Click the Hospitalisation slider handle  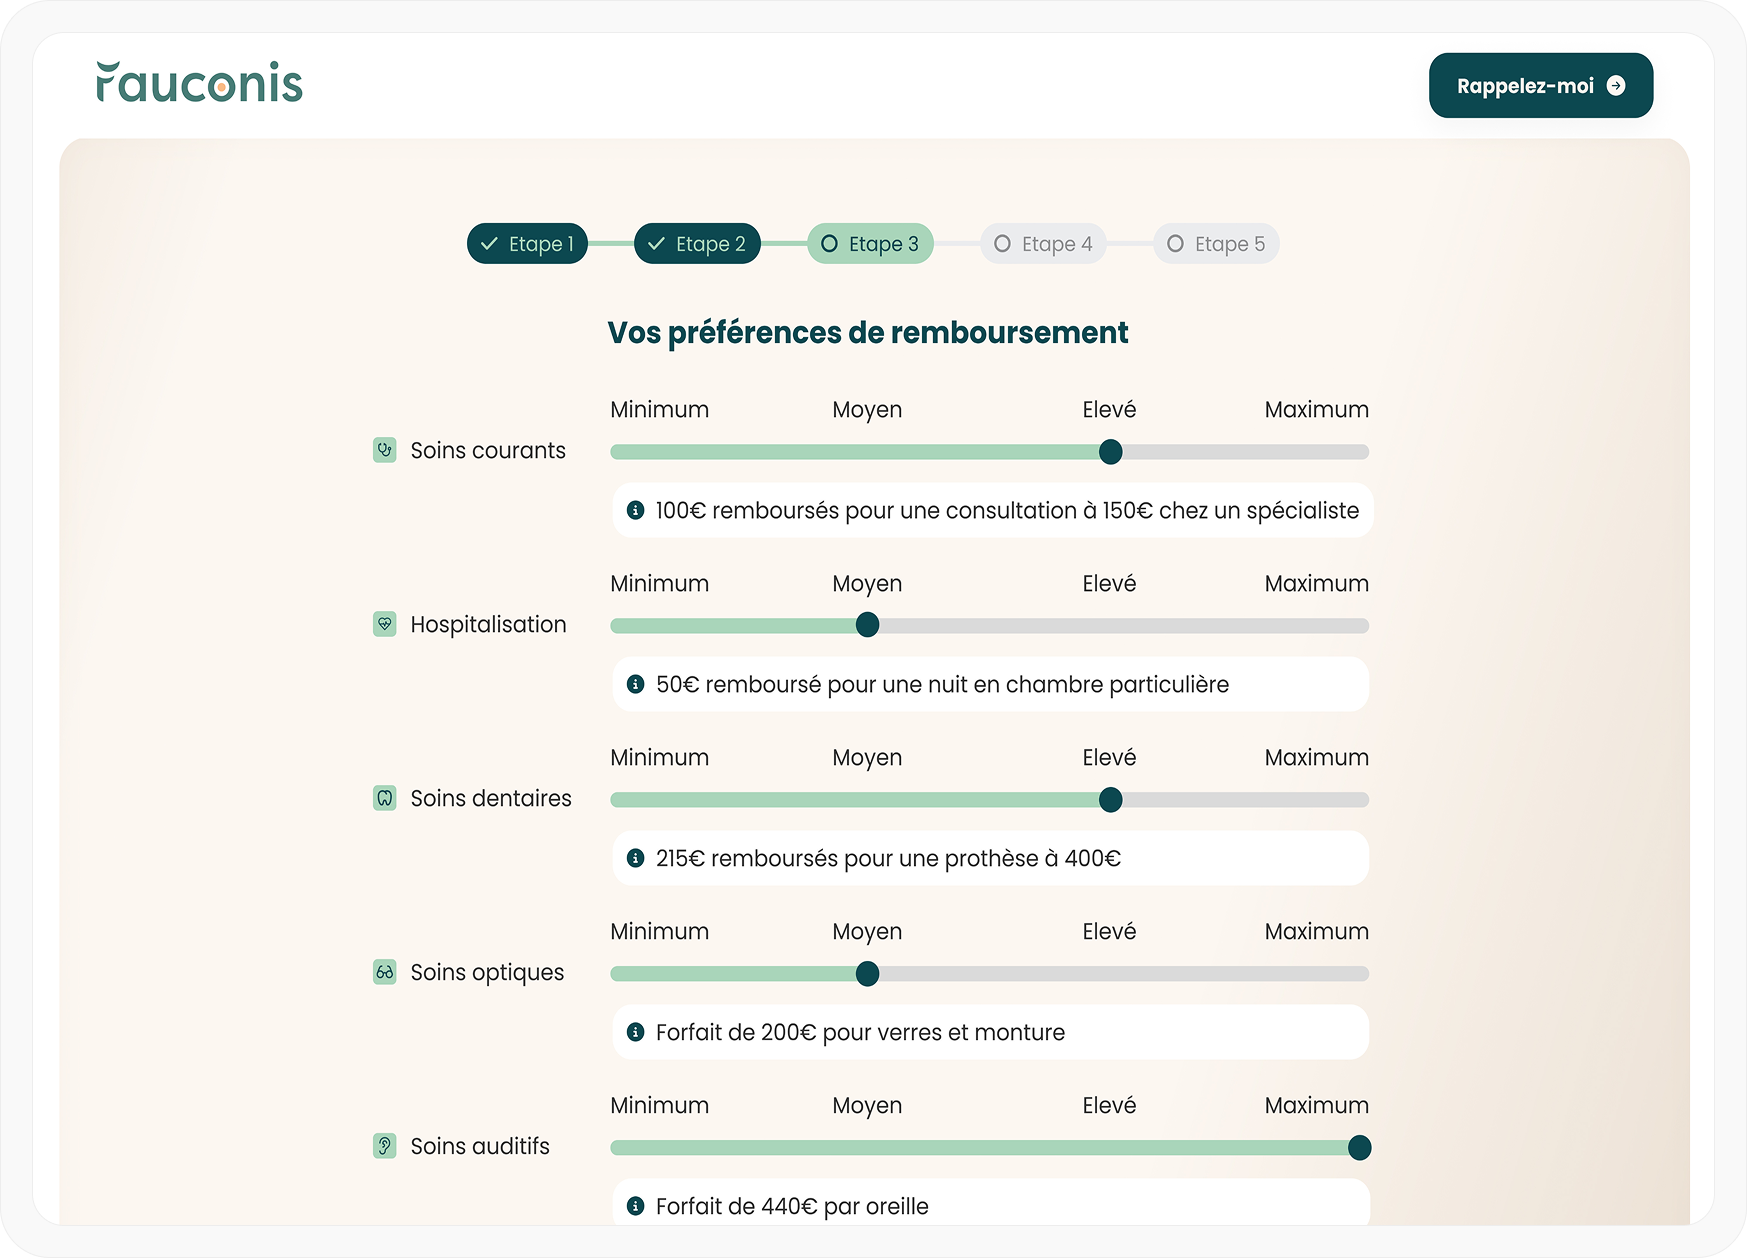[x=868, y=625]
